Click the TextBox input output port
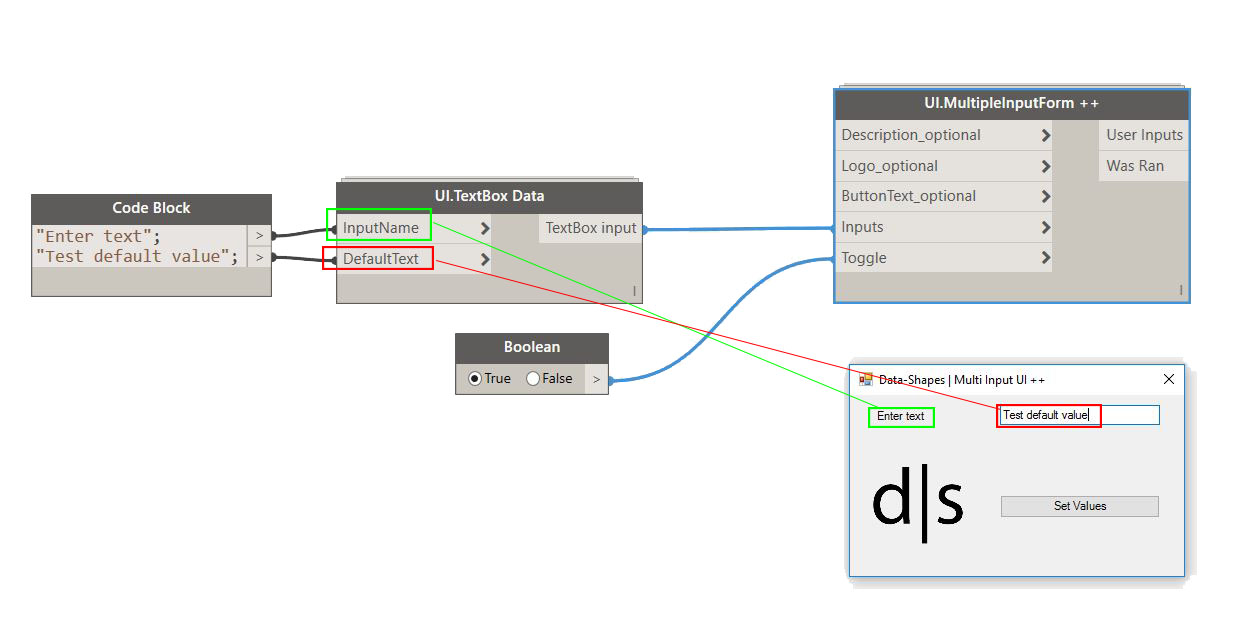 tap(590, 228)
